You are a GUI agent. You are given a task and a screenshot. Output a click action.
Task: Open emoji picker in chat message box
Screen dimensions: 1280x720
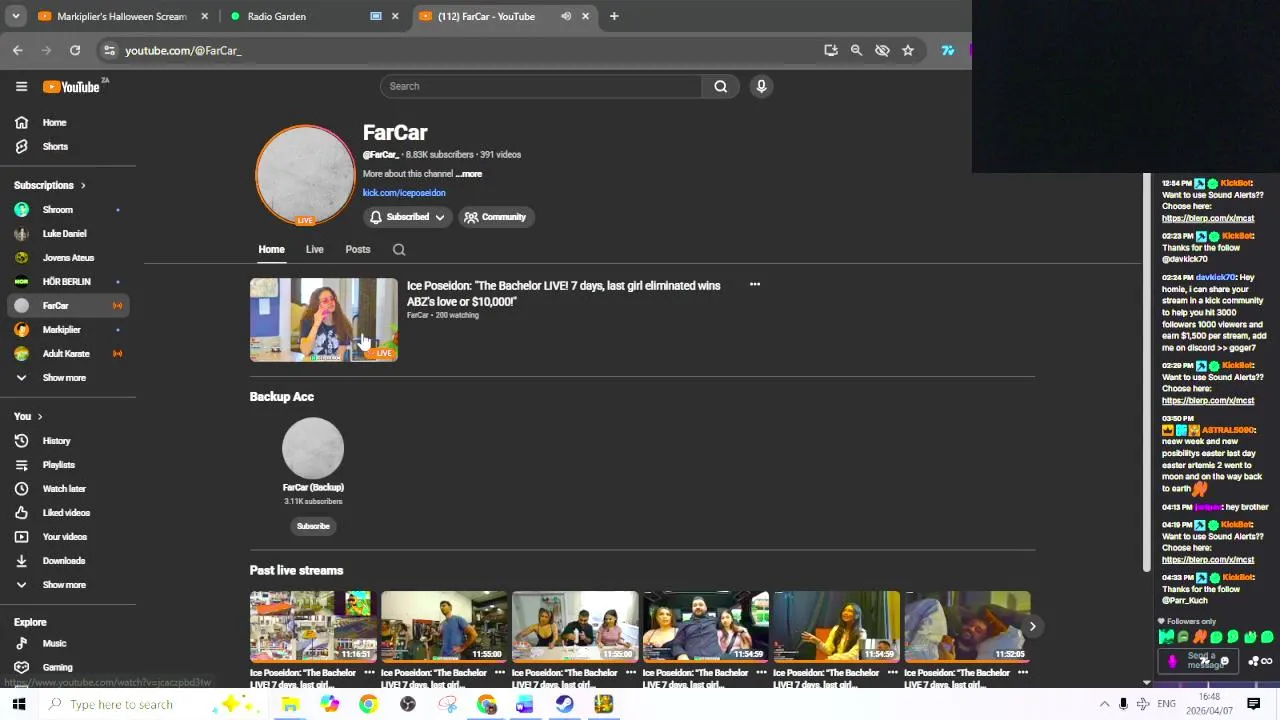(x=1224, y=661)
